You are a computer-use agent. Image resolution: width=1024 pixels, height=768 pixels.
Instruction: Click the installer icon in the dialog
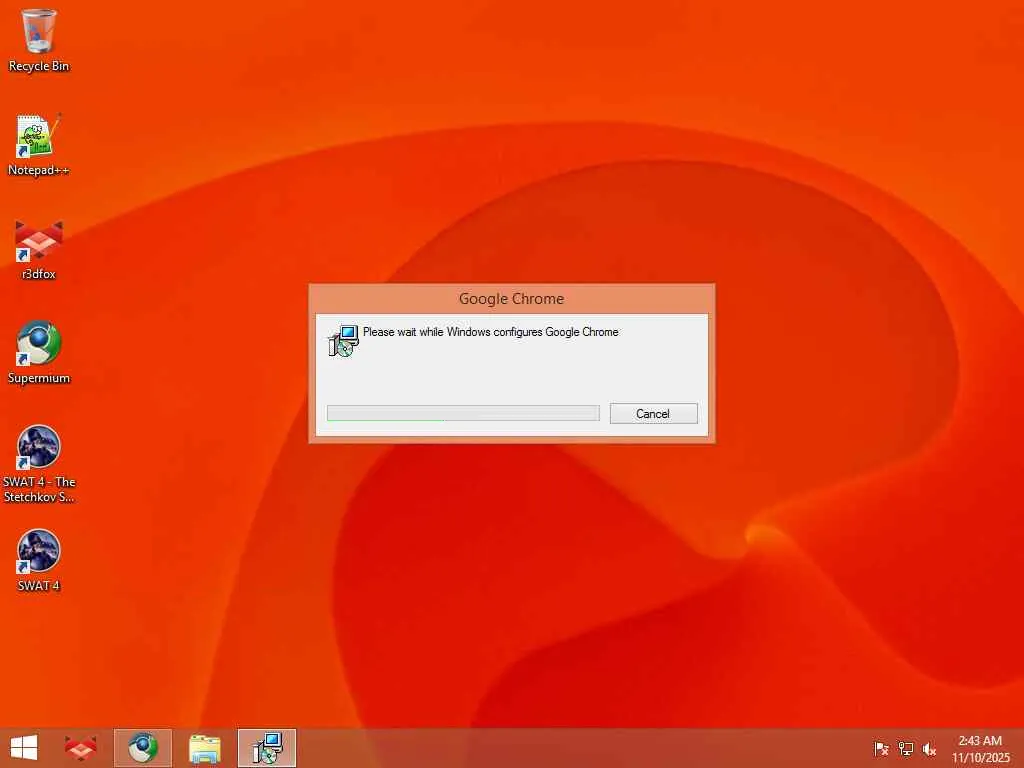coord(343,340)
